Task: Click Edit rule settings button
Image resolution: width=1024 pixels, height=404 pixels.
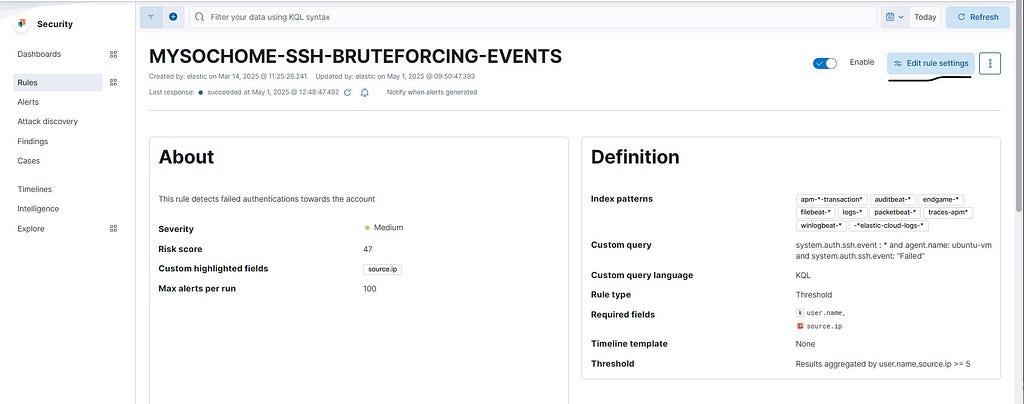Action: click(x=931, y=63)
